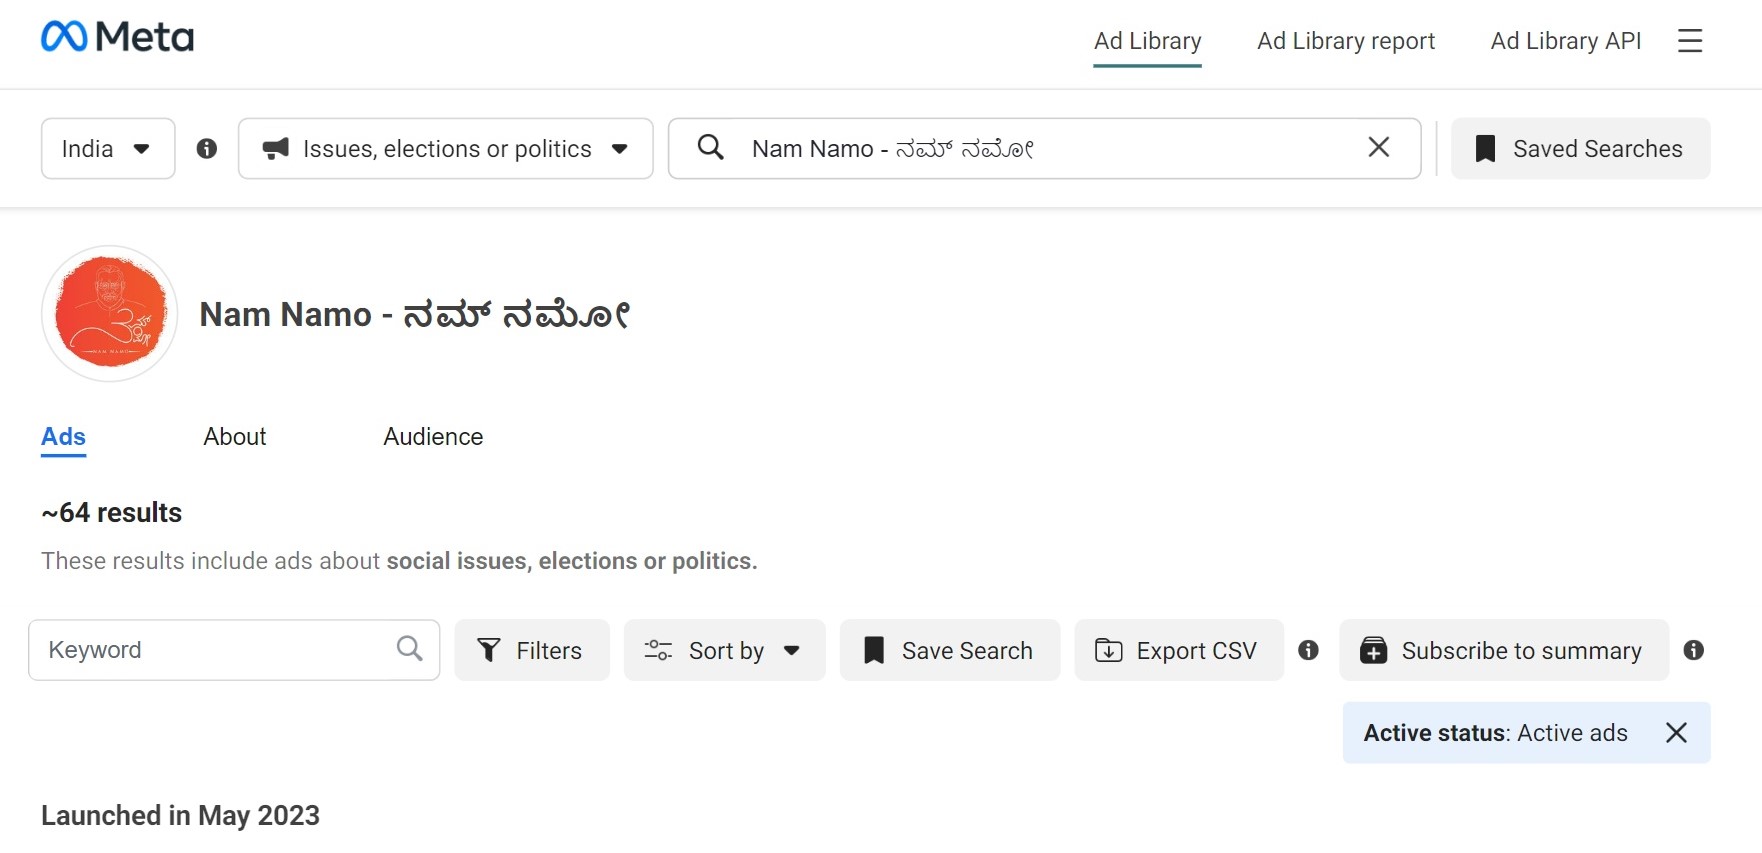Click the info icon beside India dropdown
Screen dimensions: 1762x853
click(207, 149)
